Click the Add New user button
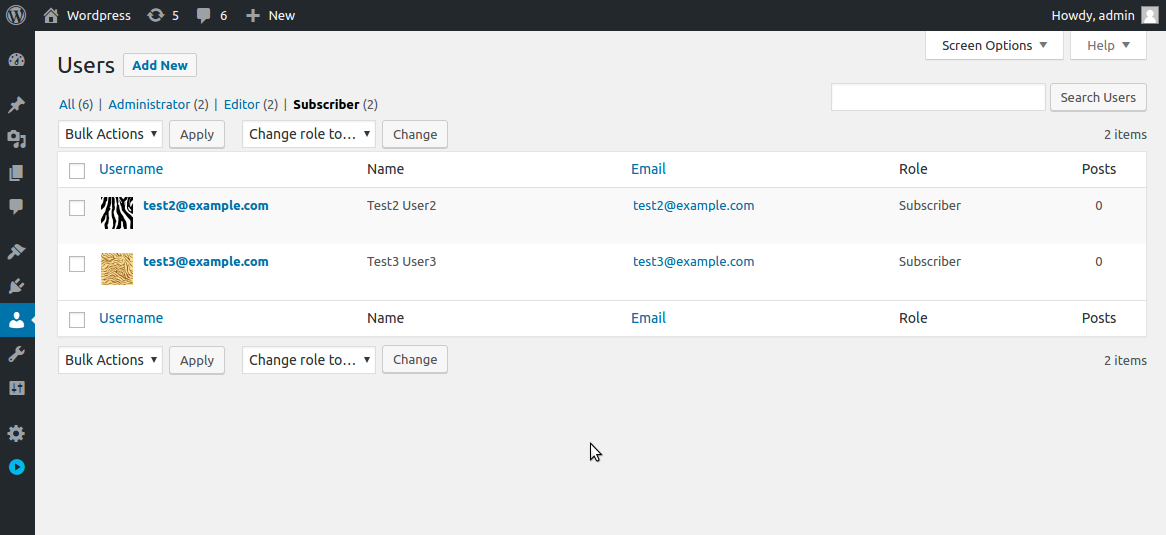 160,65
